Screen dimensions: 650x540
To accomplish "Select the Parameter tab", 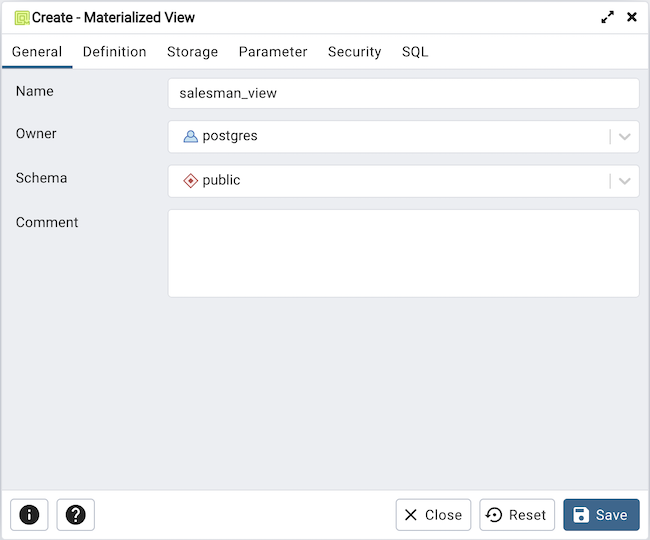I will coord(273,52).
